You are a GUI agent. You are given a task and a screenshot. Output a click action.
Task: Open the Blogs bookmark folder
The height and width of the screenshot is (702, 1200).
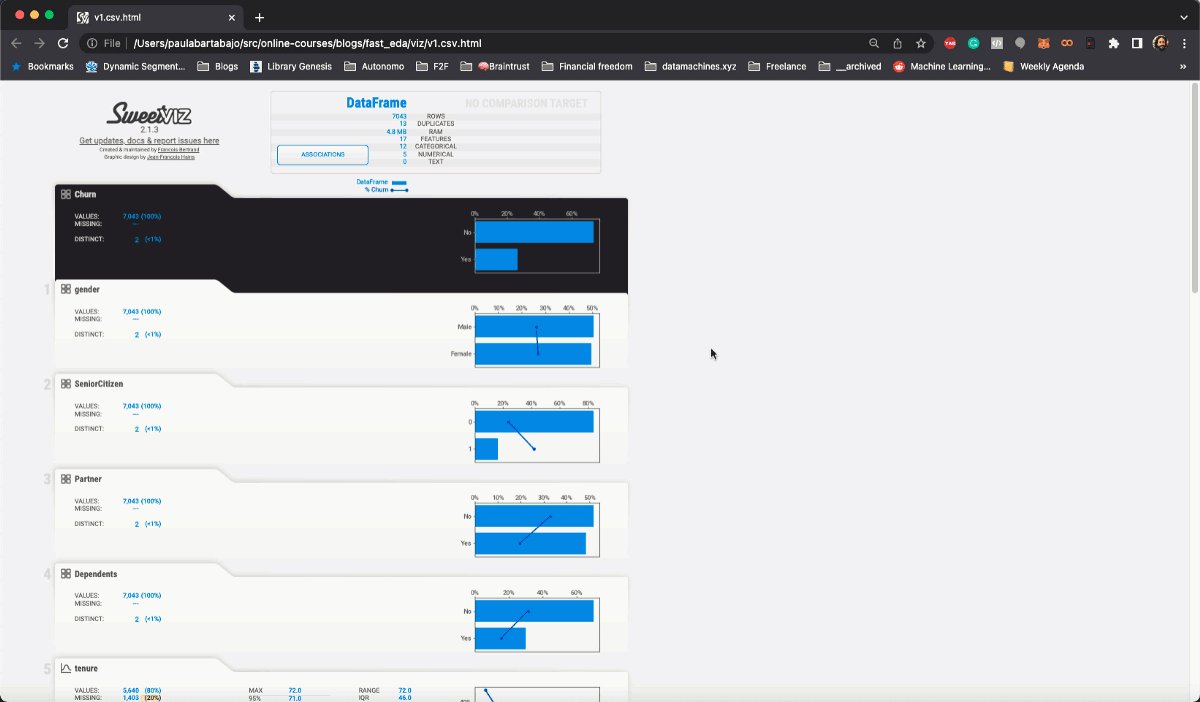(218, 67)
